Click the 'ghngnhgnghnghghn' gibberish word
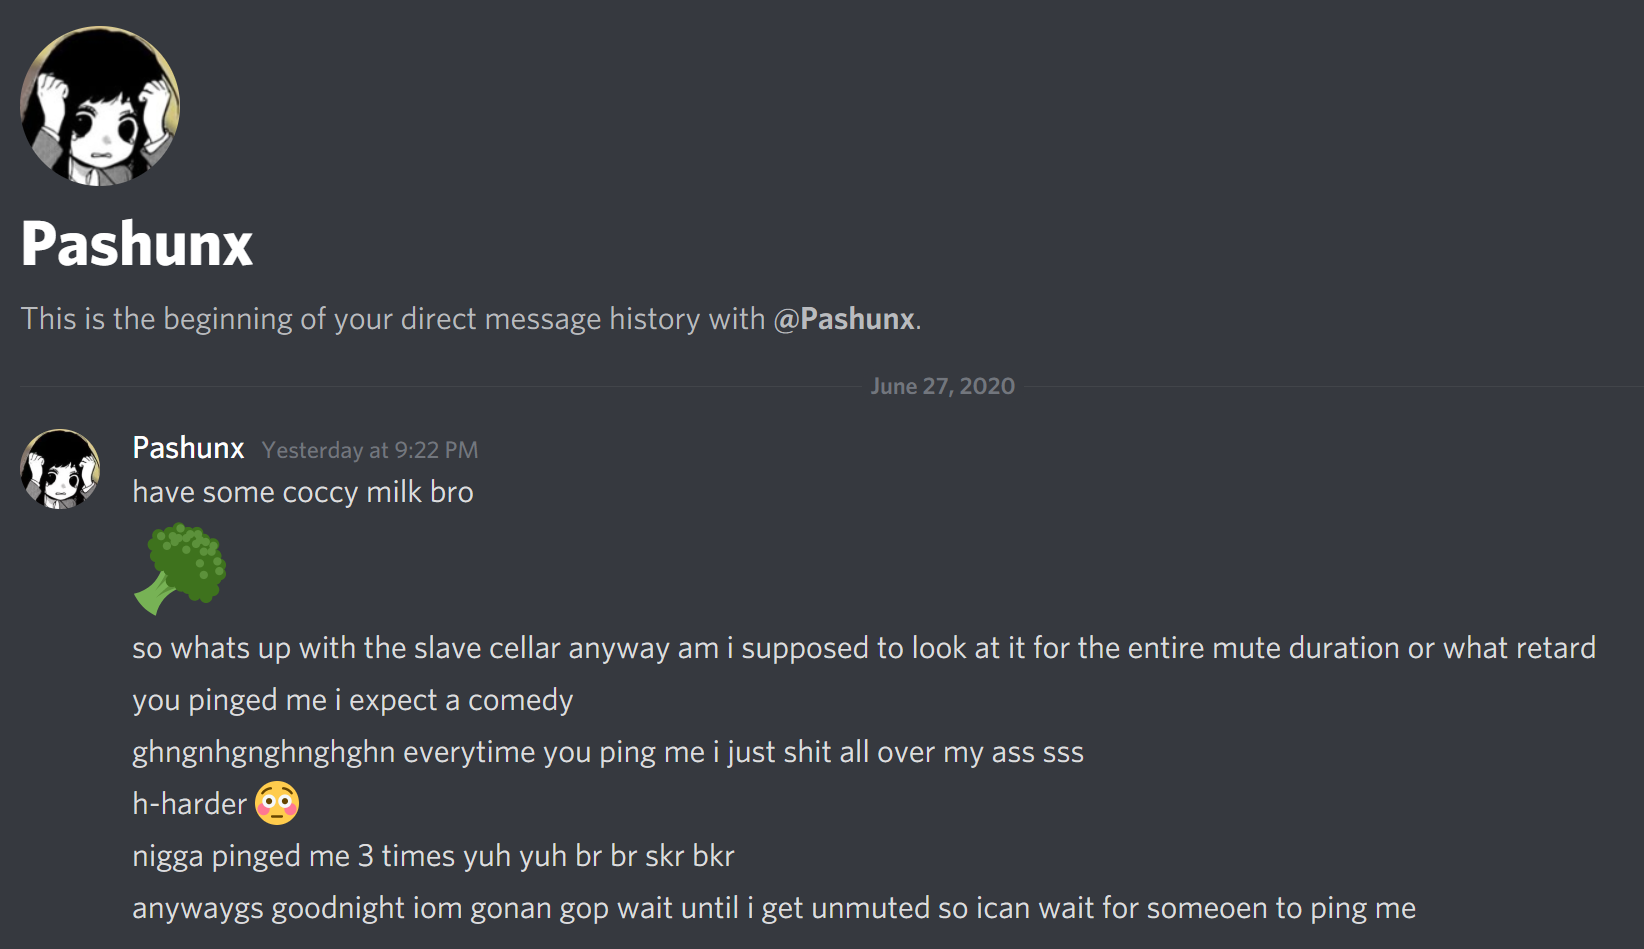The height and width of the screenshot is (949, 1644). [x=263, y=752]
